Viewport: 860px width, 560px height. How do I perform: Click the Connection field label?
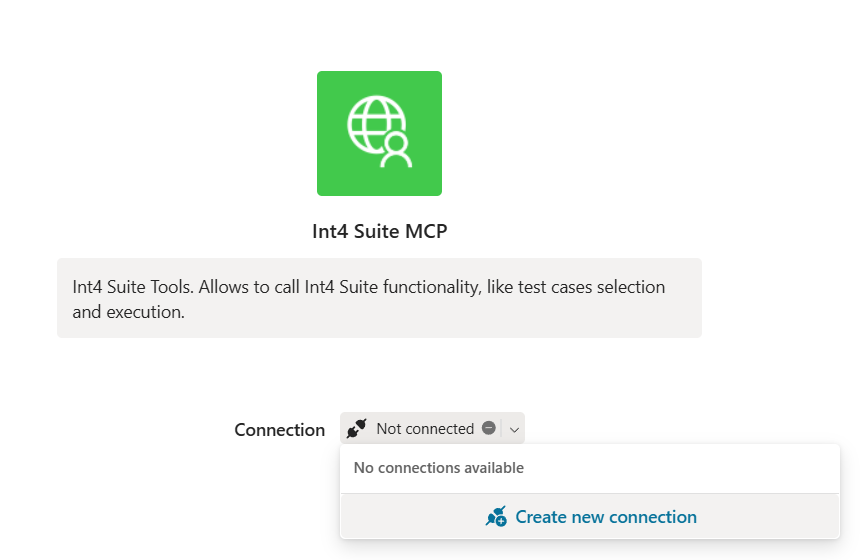tap(280, 430)
